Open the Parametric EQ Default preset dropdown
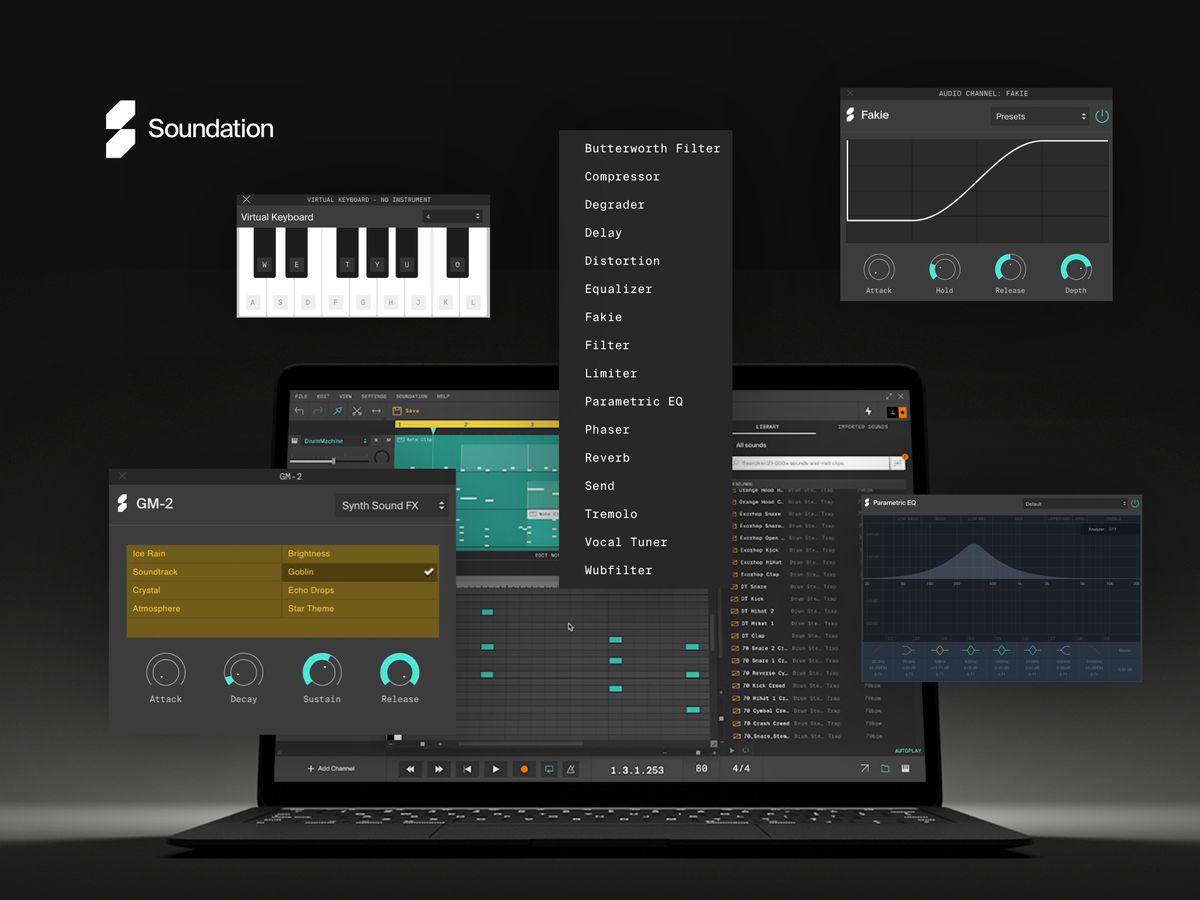 pyautogui.click(x=1074, y=504)
